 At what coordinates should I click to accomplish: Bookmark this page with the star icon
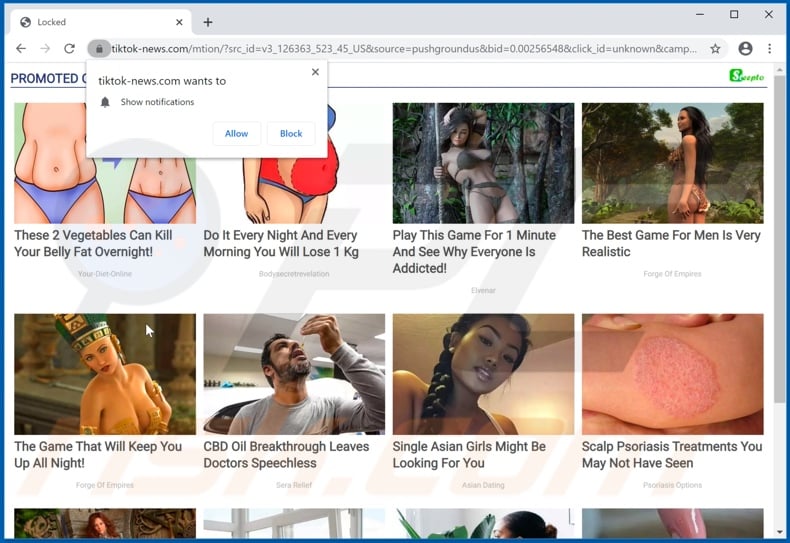[715, 48]
